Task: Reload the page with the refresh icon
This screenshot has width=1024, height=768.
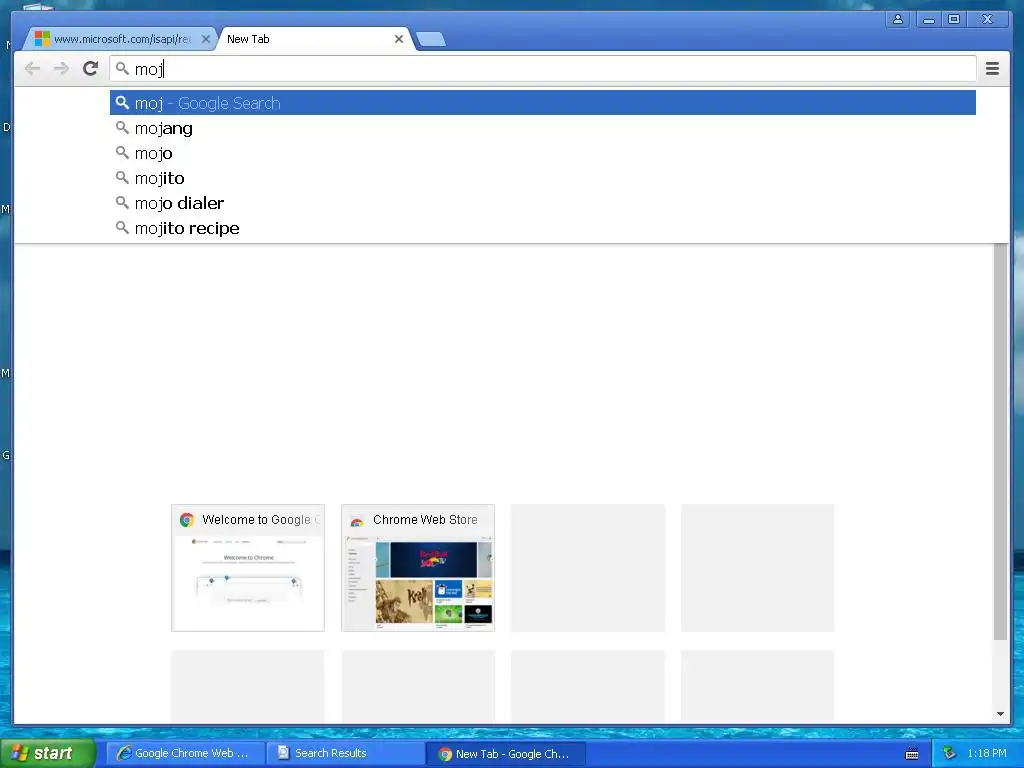Action: click(x=90, y=68)
